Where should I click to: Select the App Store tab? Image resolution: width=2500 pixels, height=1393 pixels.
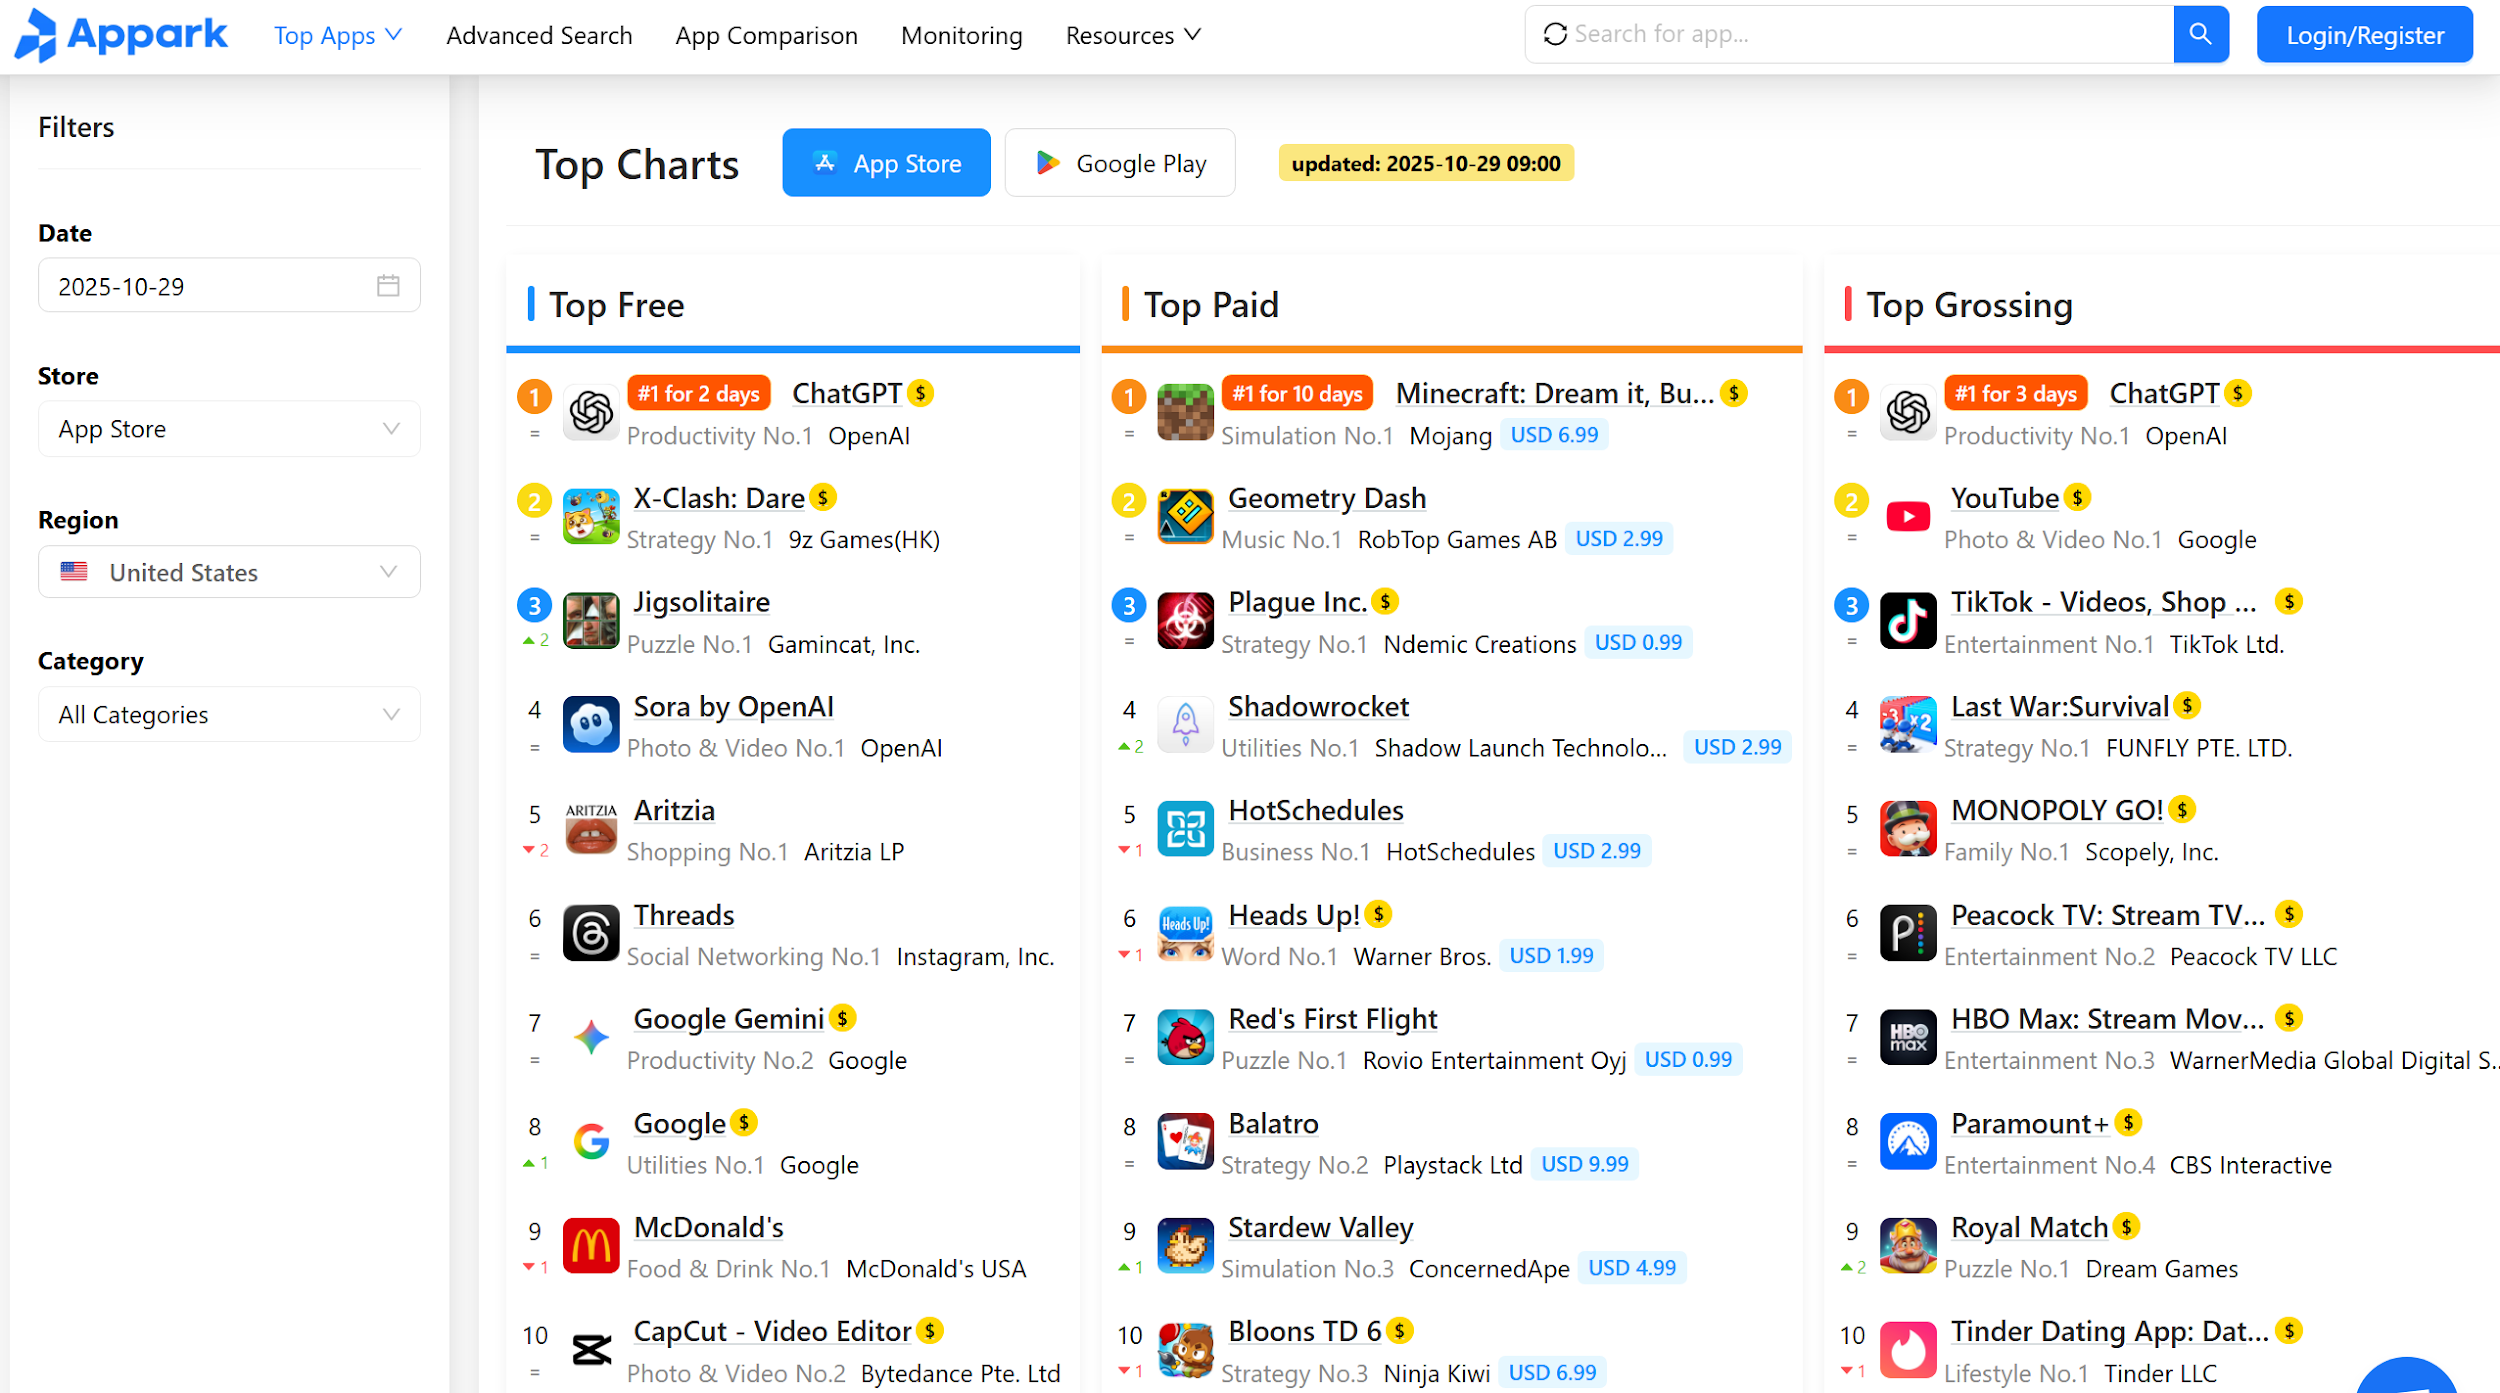coord(886,163)
